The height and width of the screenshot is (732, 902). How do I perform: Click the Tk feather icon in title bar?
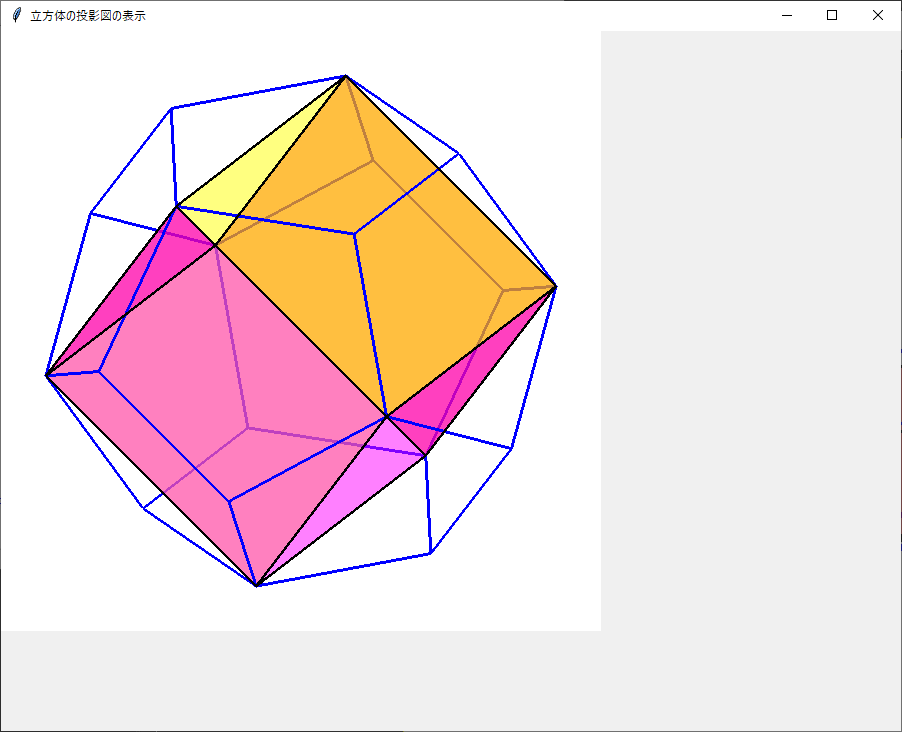coord(17,16)
